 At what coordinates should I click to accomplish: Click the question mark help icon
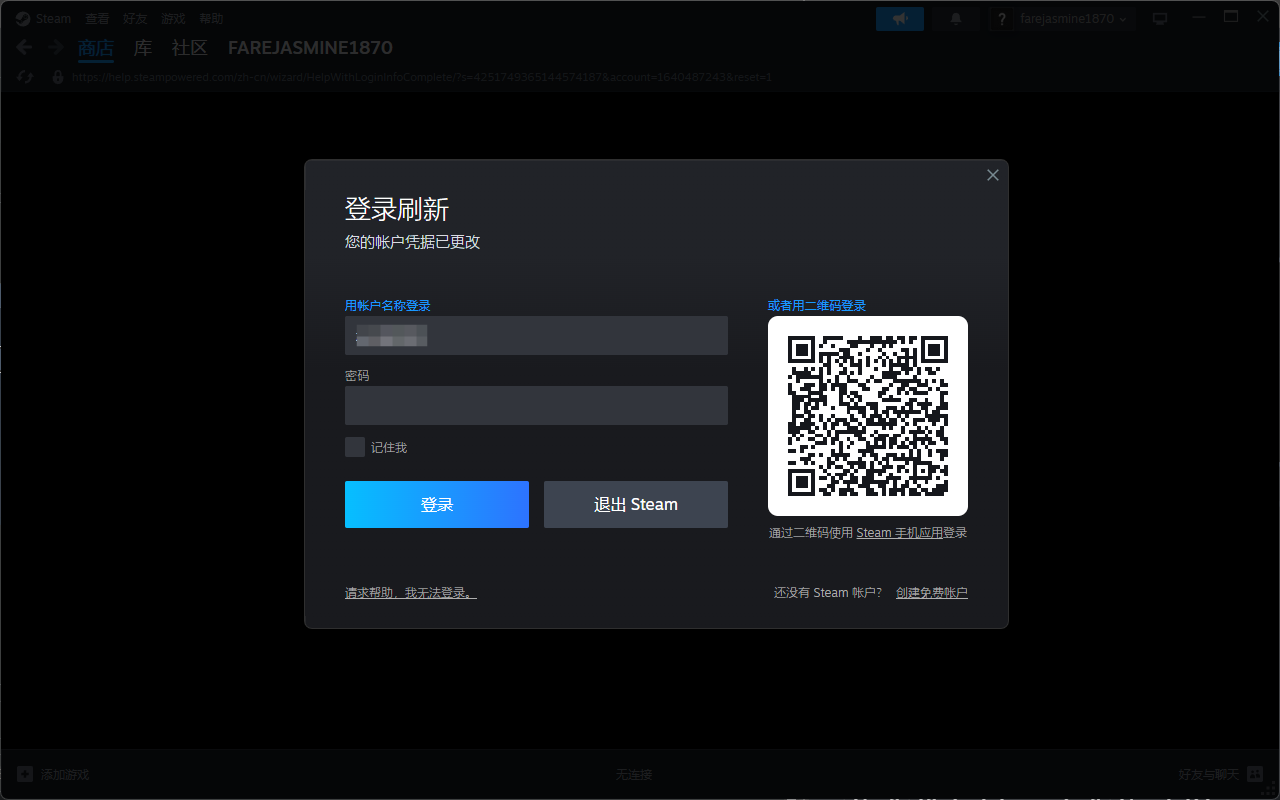pyautogui.click(x=1002, y=19)
